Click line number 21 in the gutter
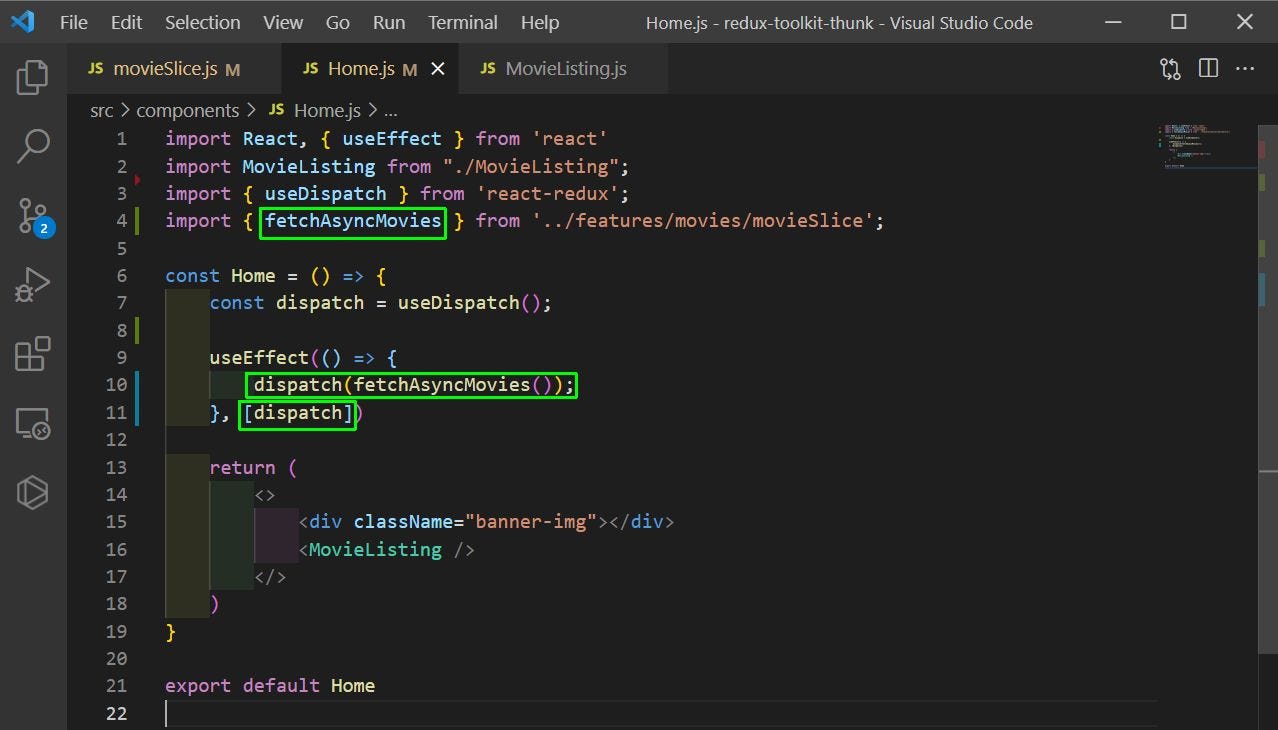This screenshot has width=1278, height=730. (116, 685)
